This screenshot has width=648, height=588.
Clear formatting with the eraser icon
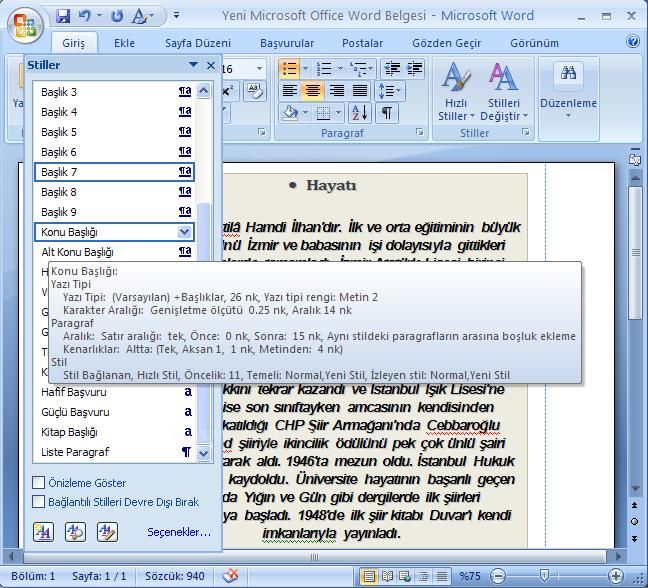click(x=255, y=90)
